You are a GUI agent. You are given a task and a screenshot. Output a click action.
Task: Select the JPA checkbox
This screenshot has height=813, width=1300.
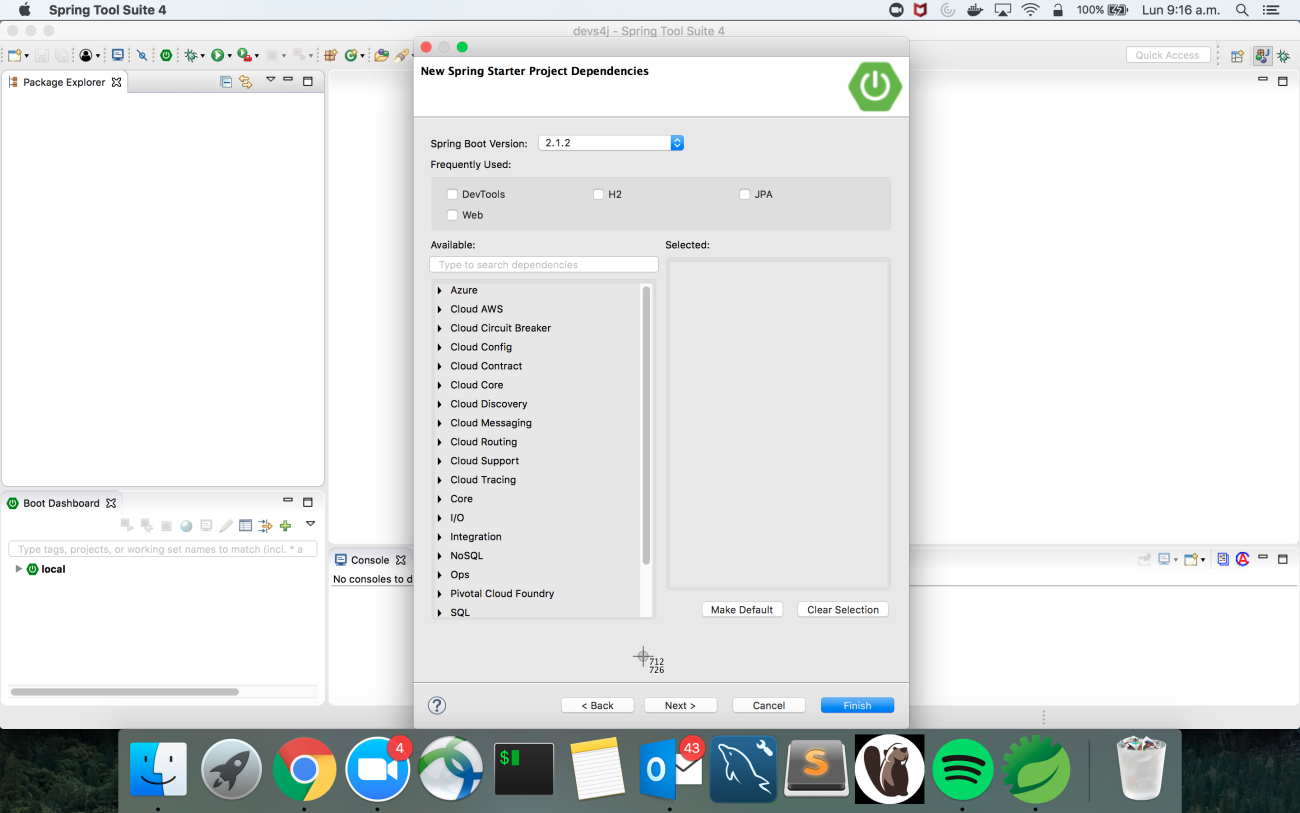(x=744, y=194)
